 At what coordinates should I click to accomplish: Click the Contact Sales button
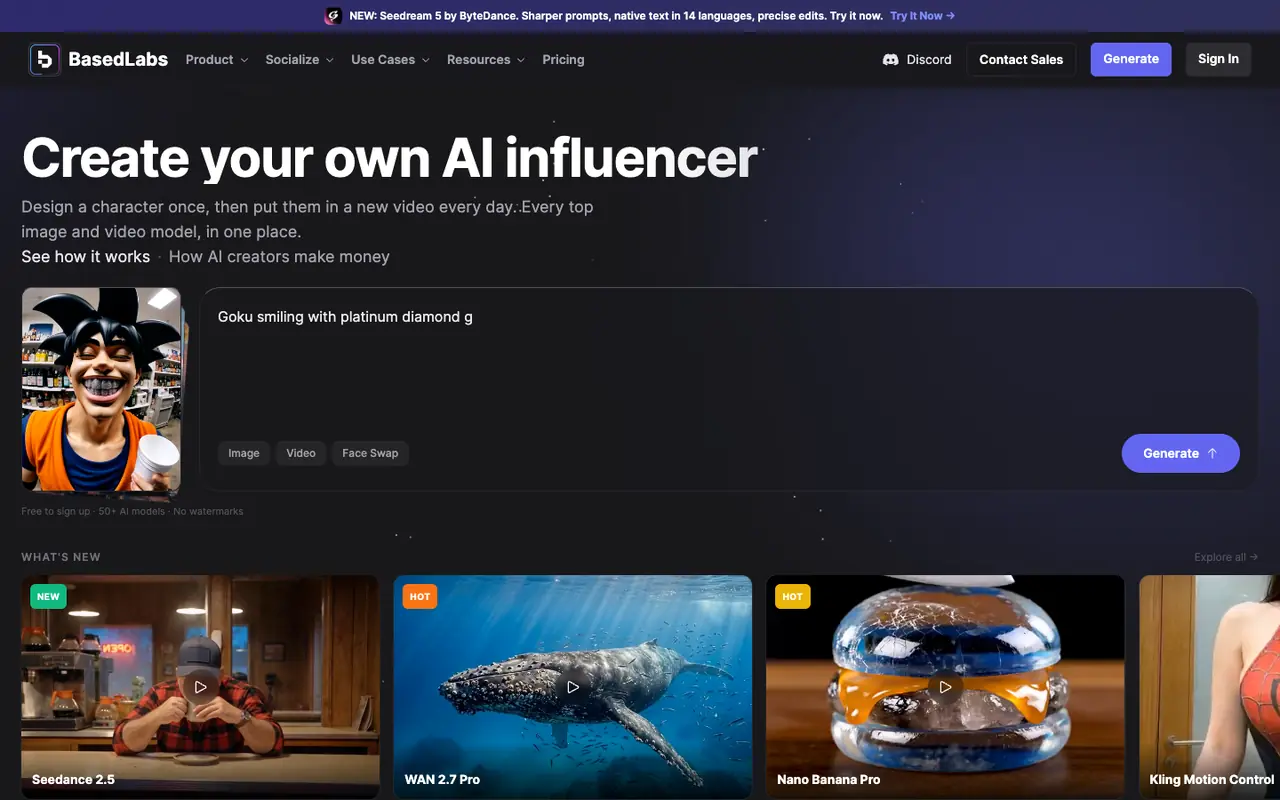(1021, 60)
